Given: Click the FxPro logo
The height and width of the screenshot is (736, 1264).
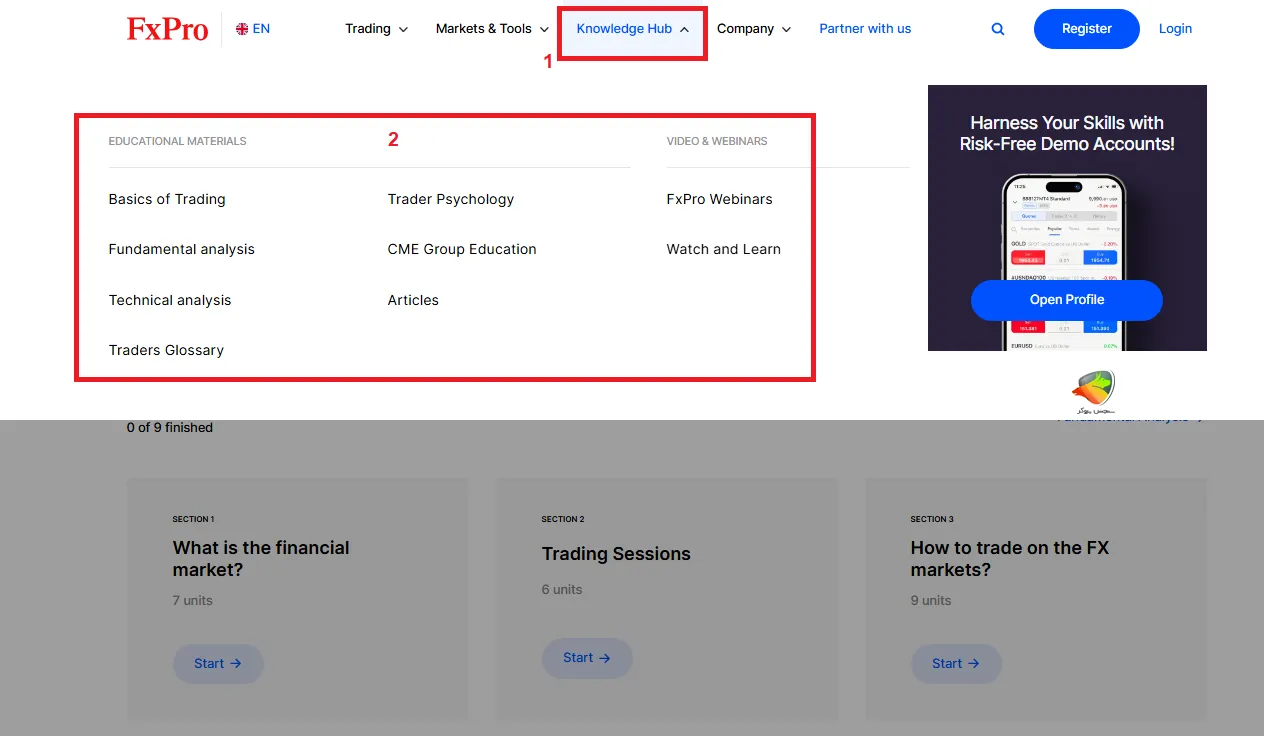Looking at the screenshot, I should point(167,29).
